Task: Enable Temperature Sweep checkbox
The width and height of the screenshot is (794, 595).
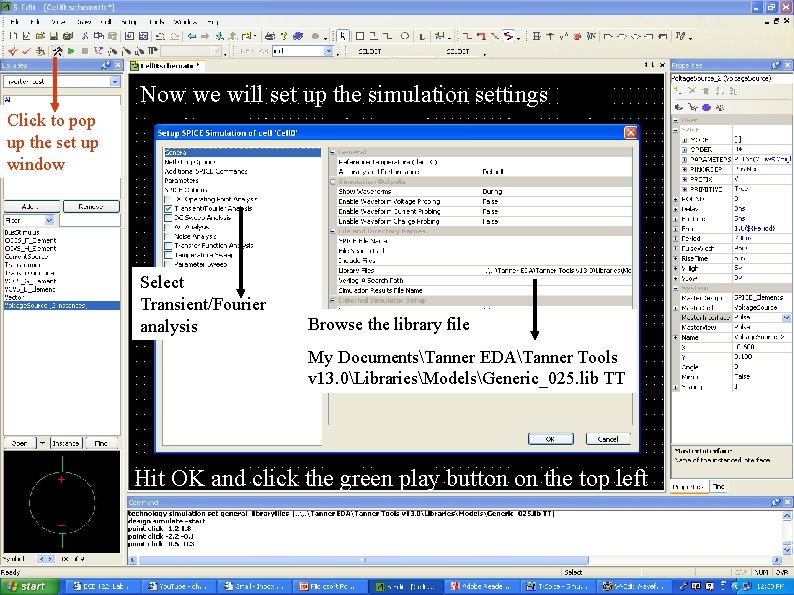Action: pos(168,255)
